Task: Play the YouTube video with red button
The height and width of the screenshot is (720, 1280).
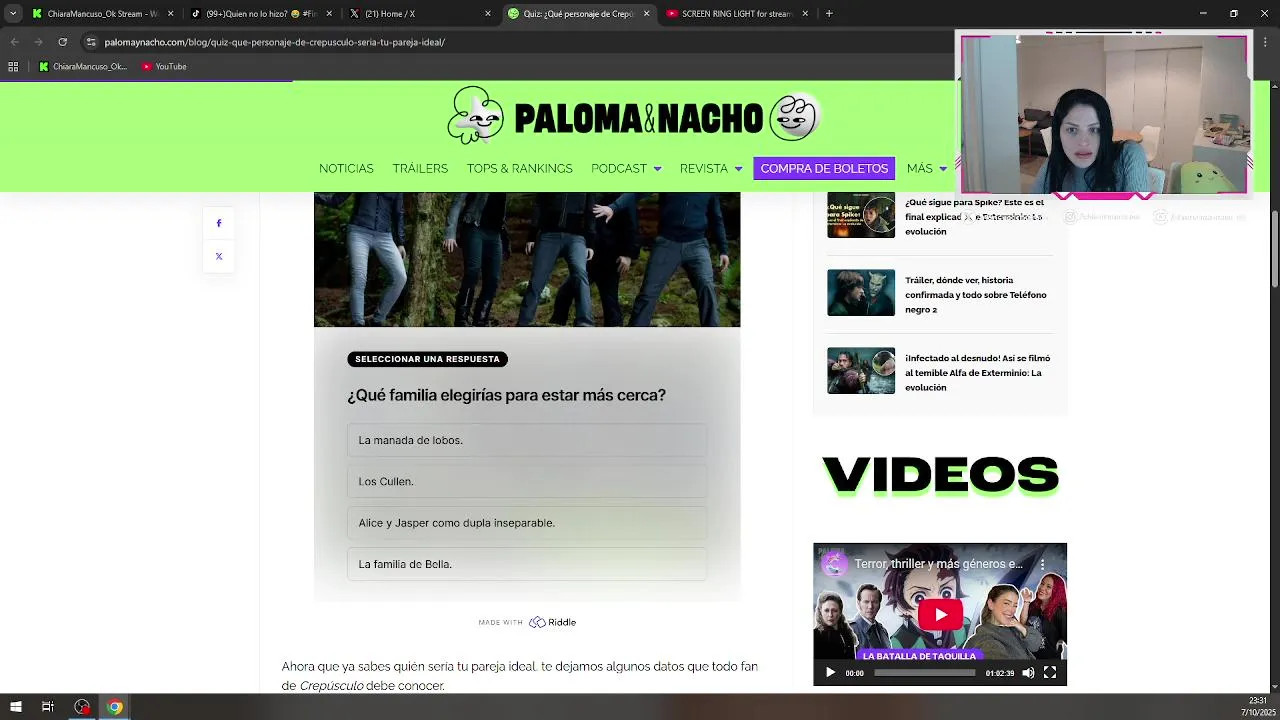Action: coord(940,614)
